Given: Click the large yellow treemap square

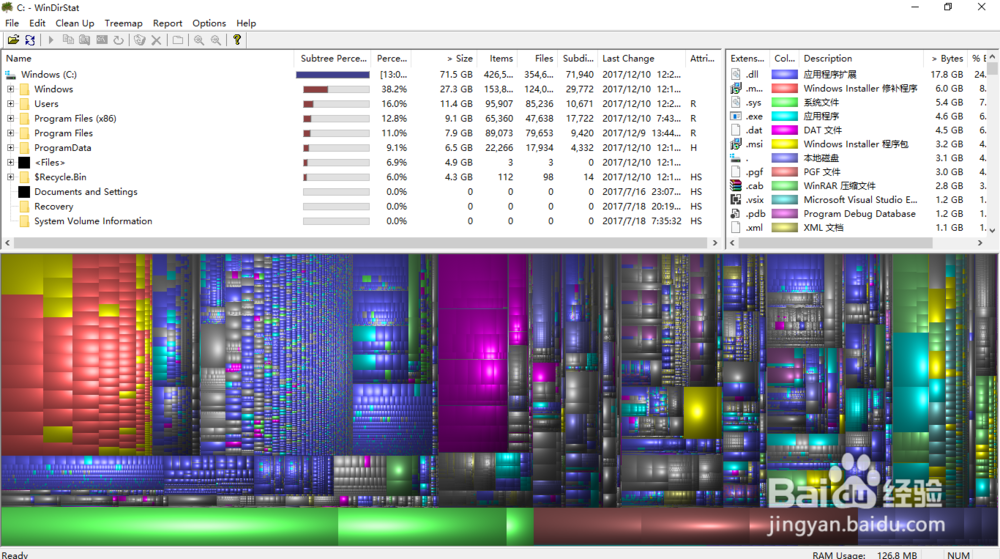Looking at the screenshot, I should (x=702, y=412).
